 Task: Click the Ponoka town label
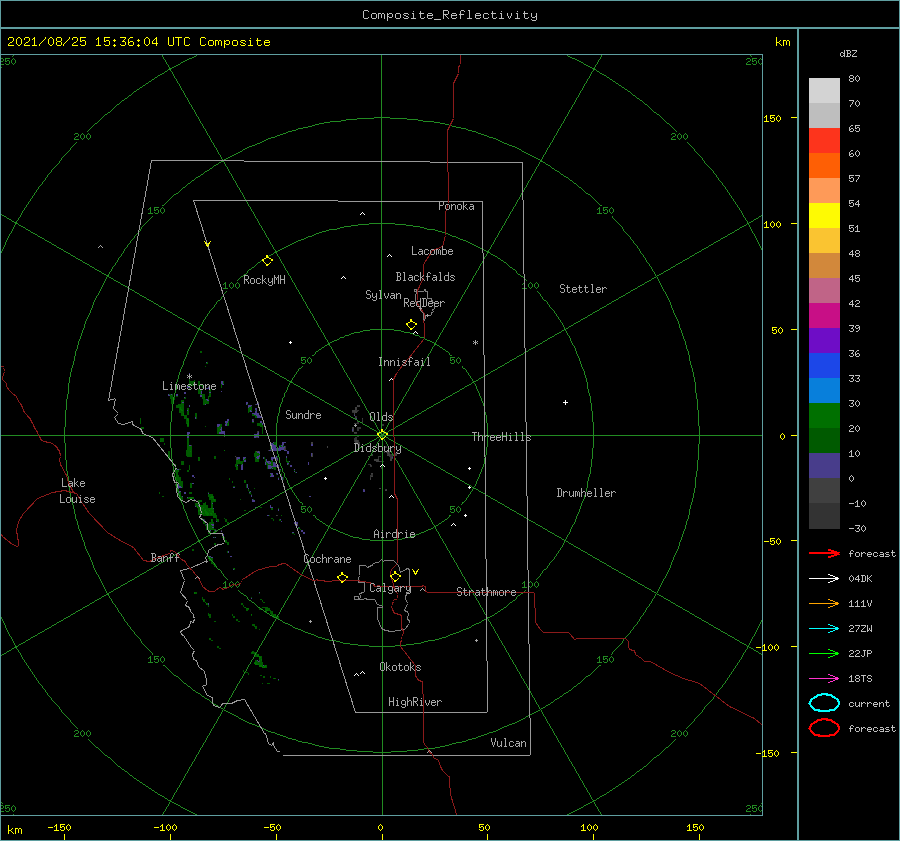(x=456, y=206)
